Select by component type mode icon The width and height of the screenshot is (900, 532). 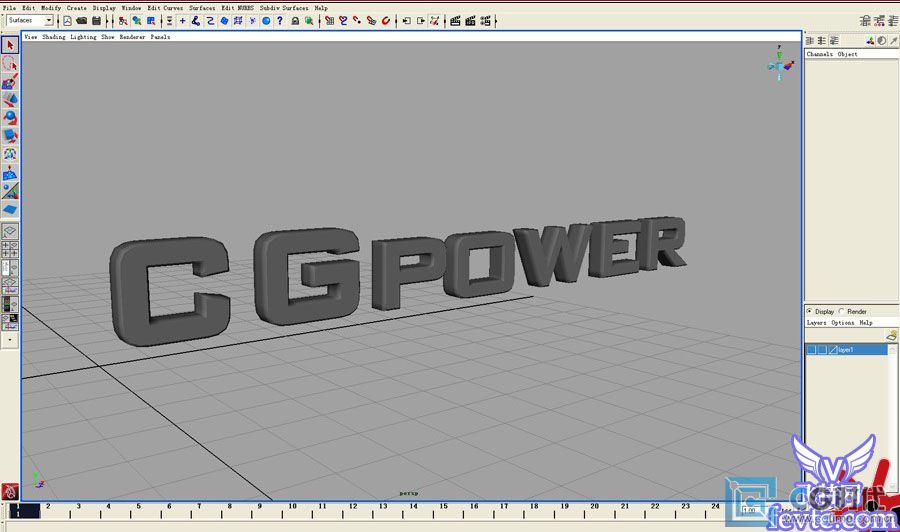pos(151,21)
